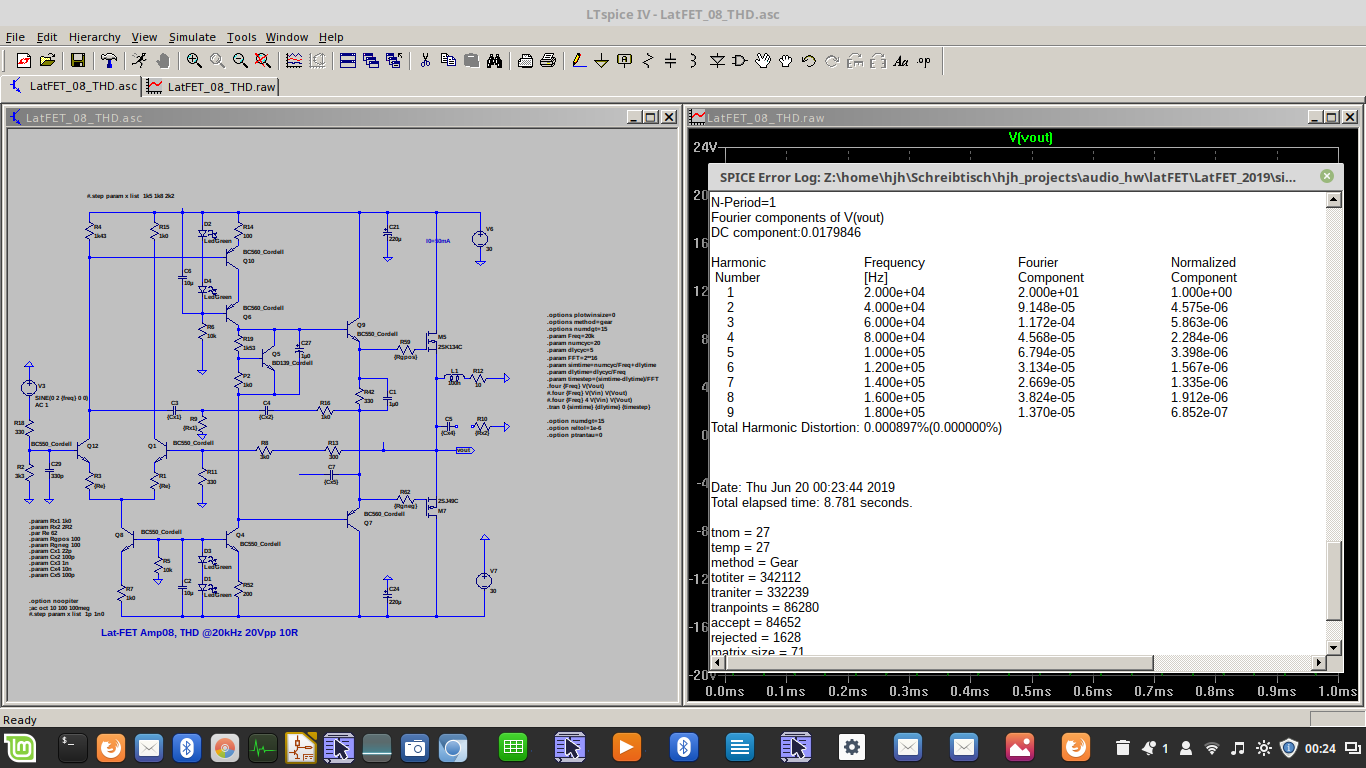1366x768 pixels.
Task: Click the Print printer icon
Action: [548, 61]
